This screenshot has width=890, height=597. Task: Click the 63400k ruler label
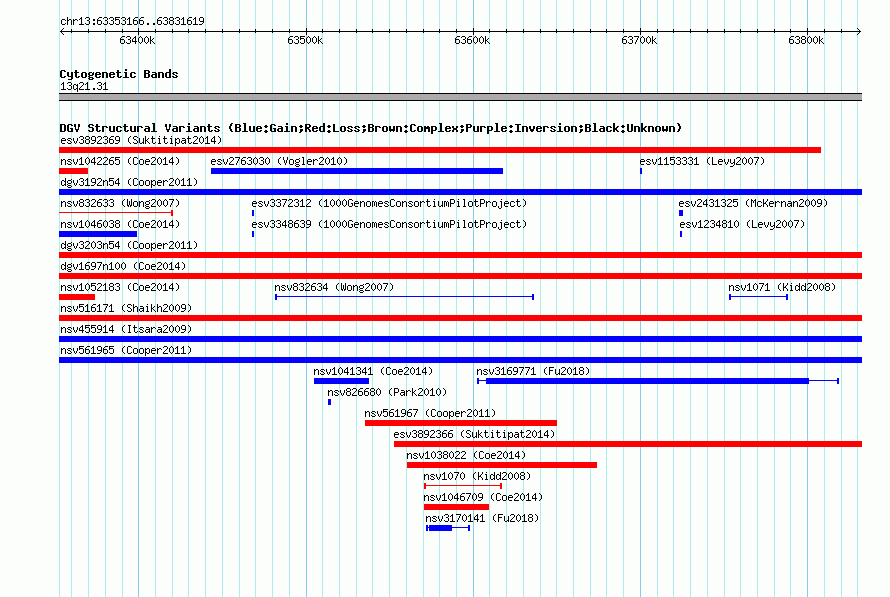pos(137,40)
